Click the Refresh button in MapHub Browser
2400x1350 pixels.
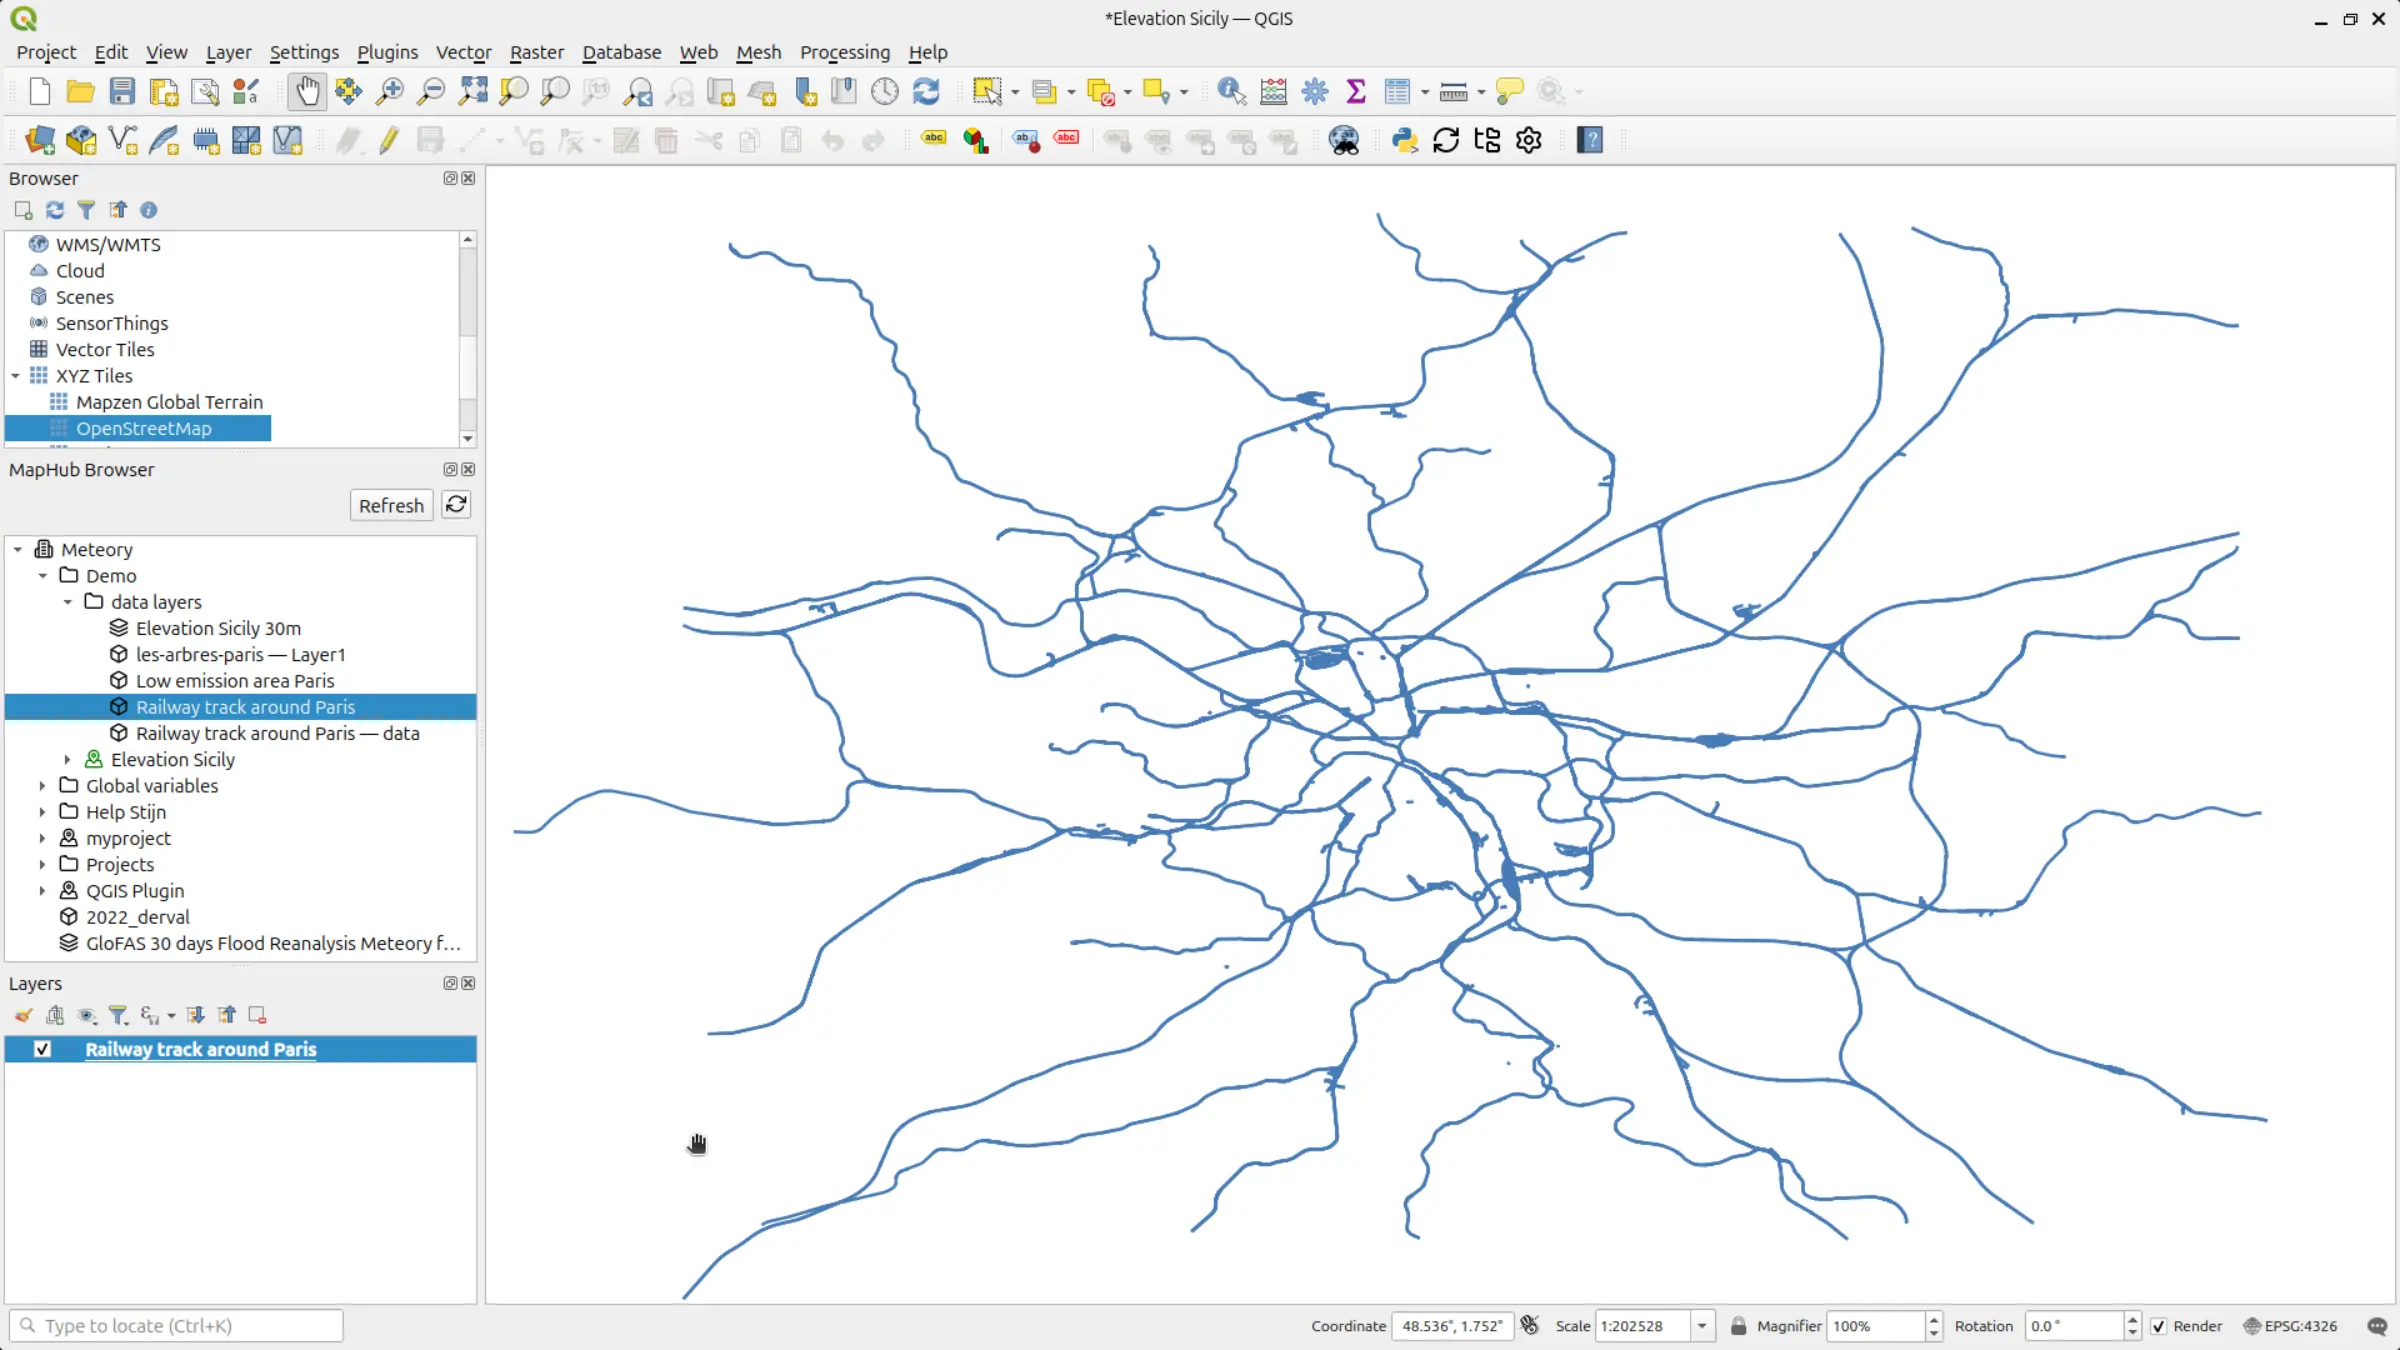tap(391, 505)
